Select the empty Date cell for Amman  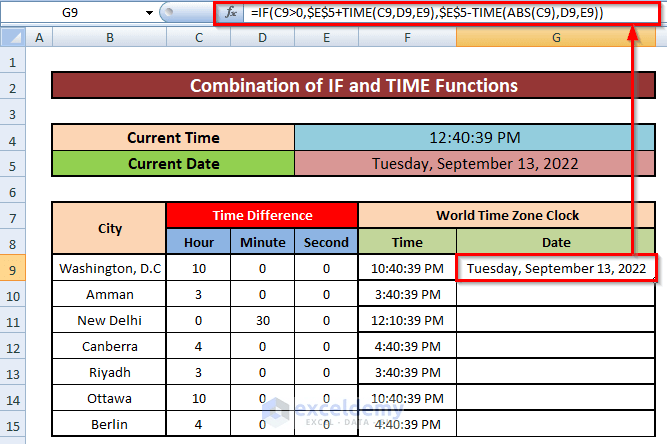click(x=556, y=294)
